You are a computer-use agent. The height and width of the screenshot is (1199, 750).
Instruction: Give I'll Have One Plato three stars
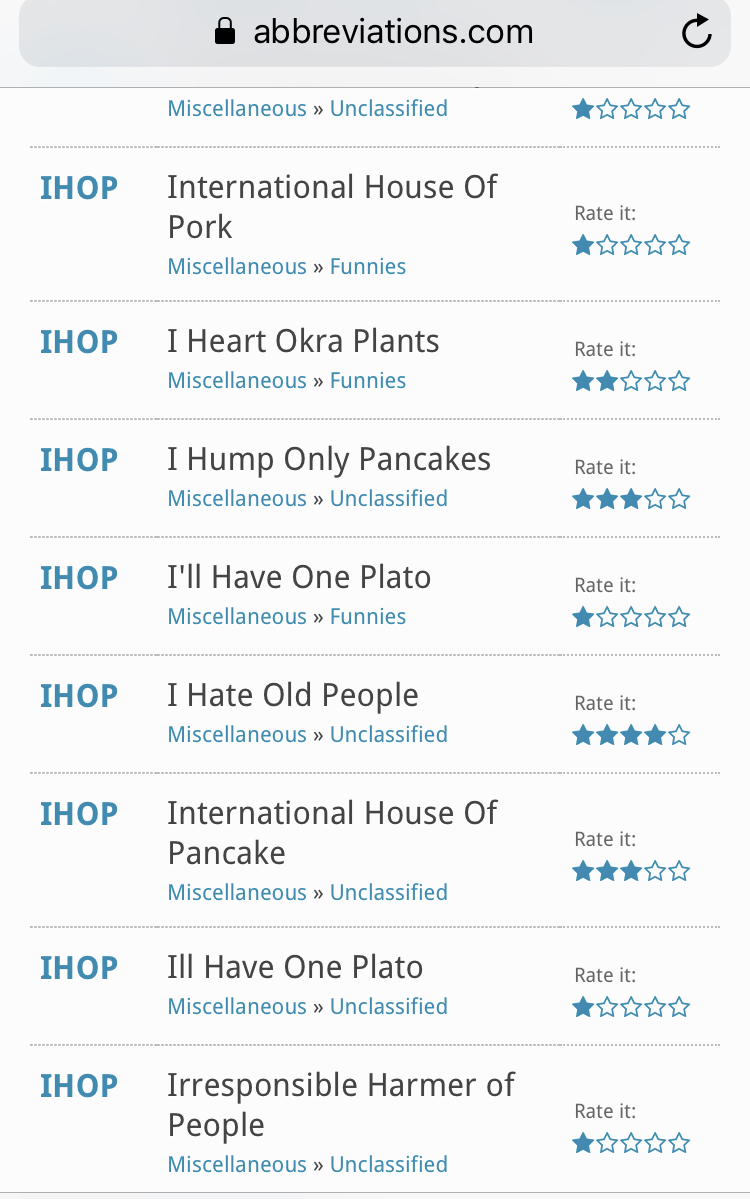click(631, 617)
